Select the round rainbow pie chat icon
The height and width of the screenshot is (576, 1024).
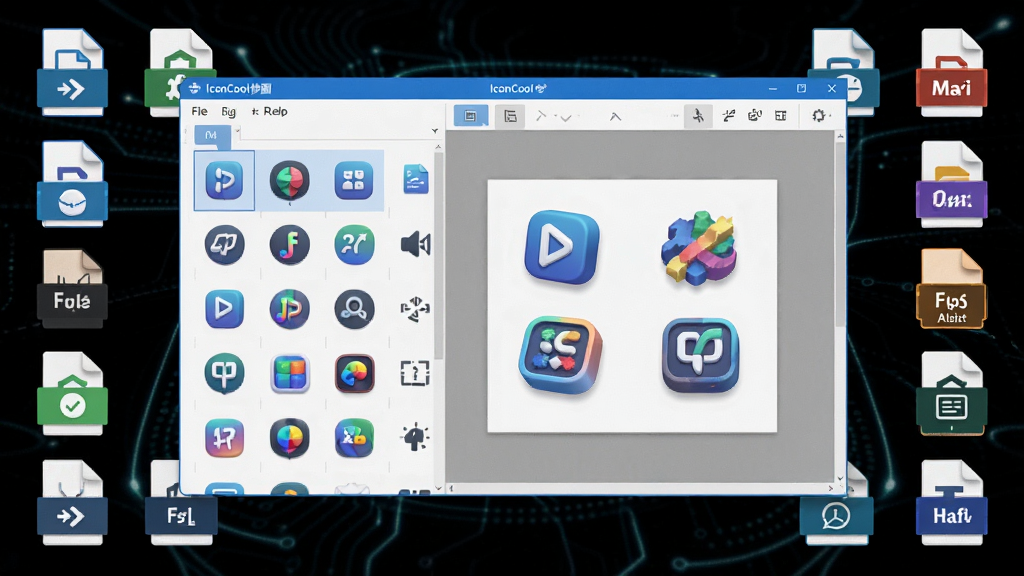tap(289, 438)
